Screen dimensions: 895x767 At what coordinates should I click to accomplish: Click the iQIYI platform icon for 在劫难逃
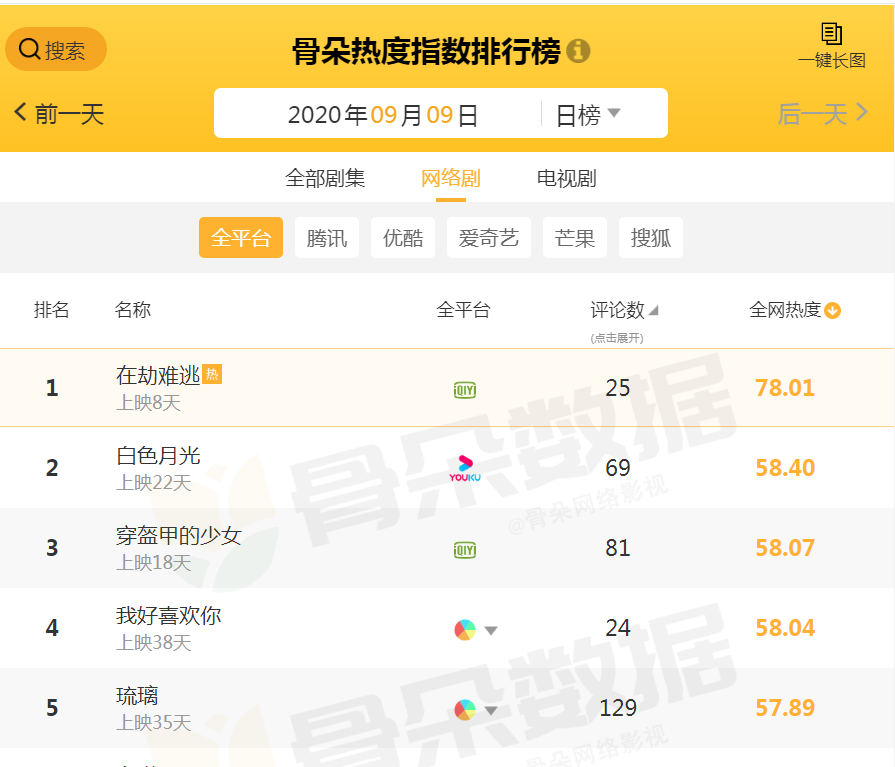coord(465,390)
